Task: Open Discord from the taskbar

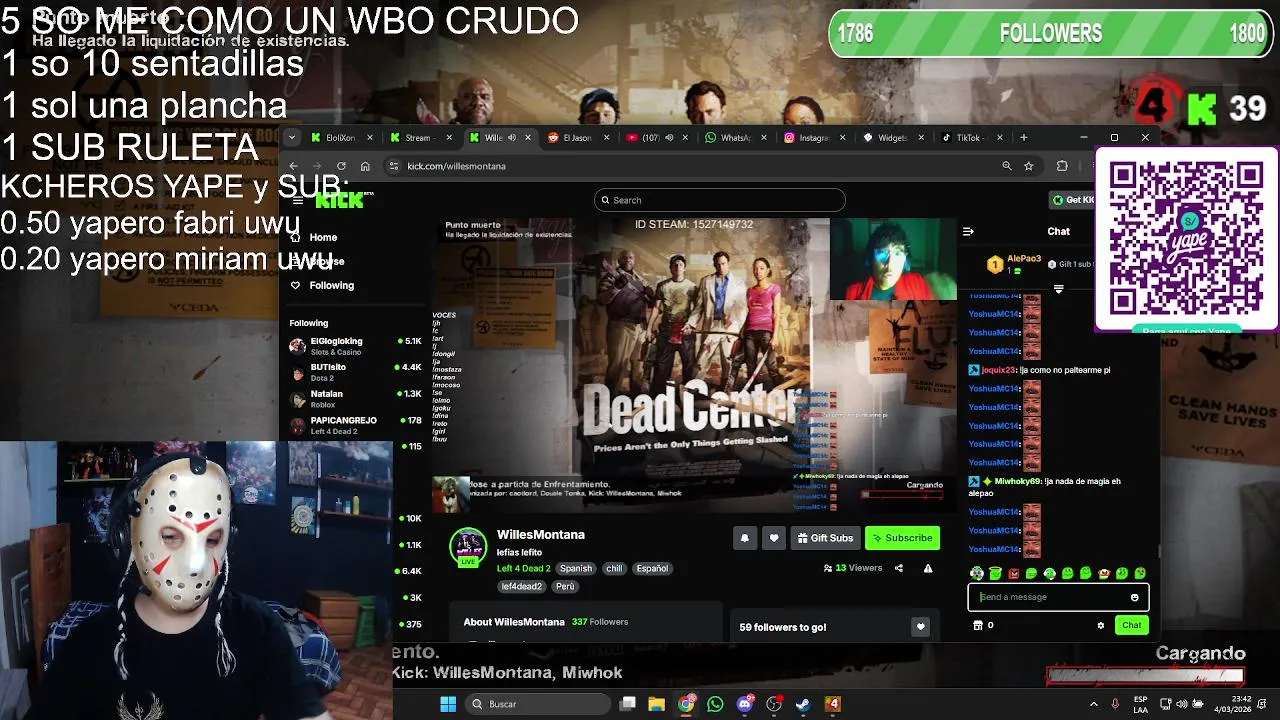Action: 744,704
